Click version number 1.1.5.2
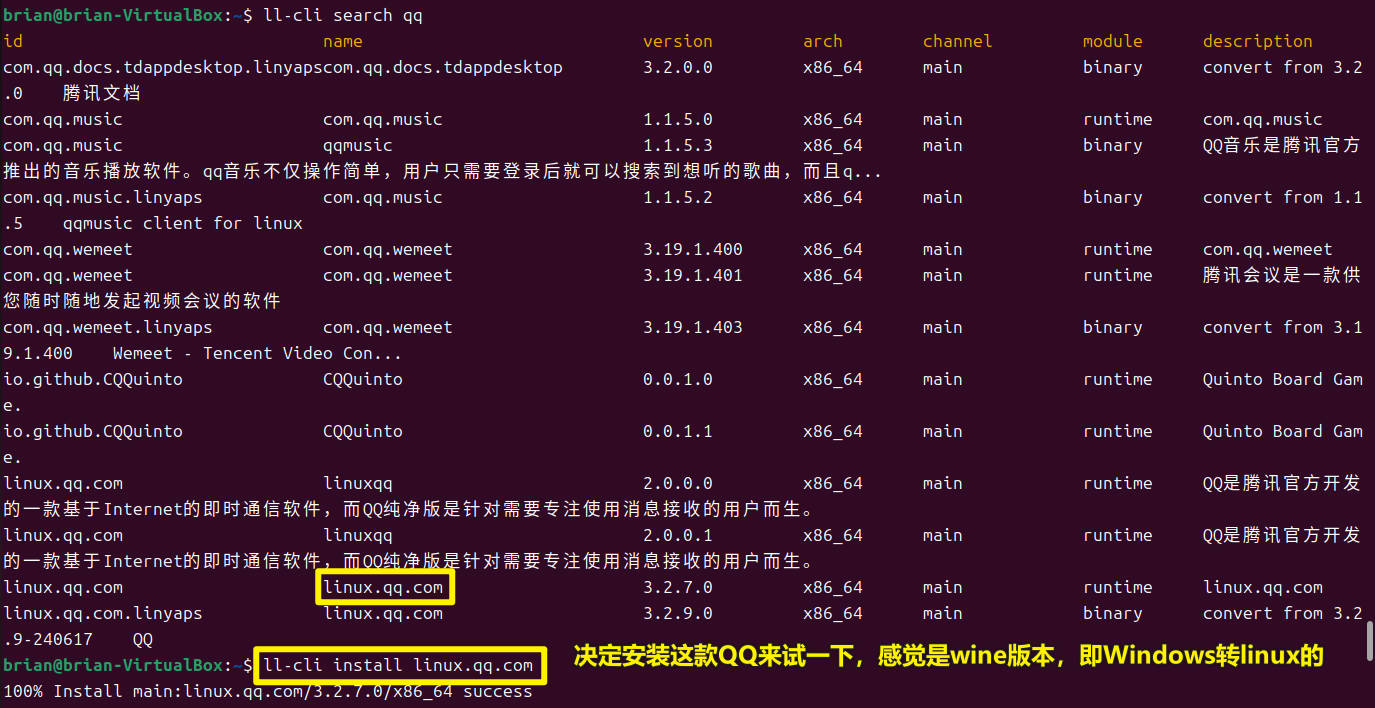The image size is (1375, 708). 678,198
